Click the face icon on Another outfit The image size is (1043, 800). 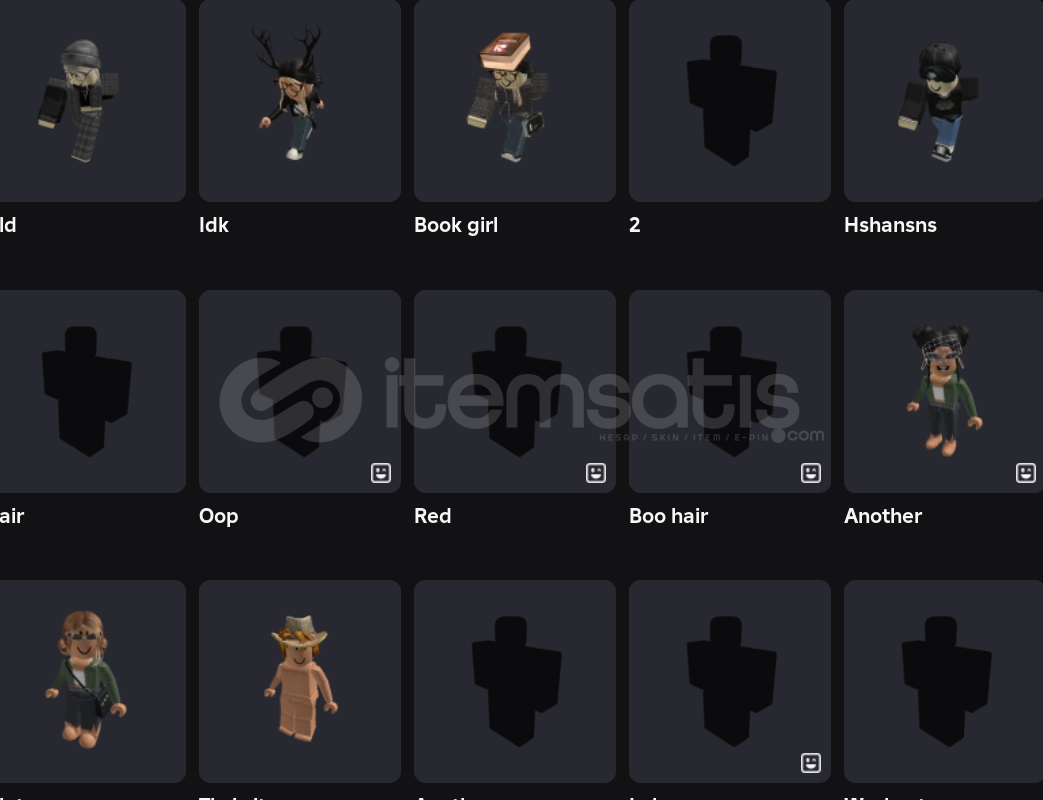pyautogui.click(x=1025, y=473)
